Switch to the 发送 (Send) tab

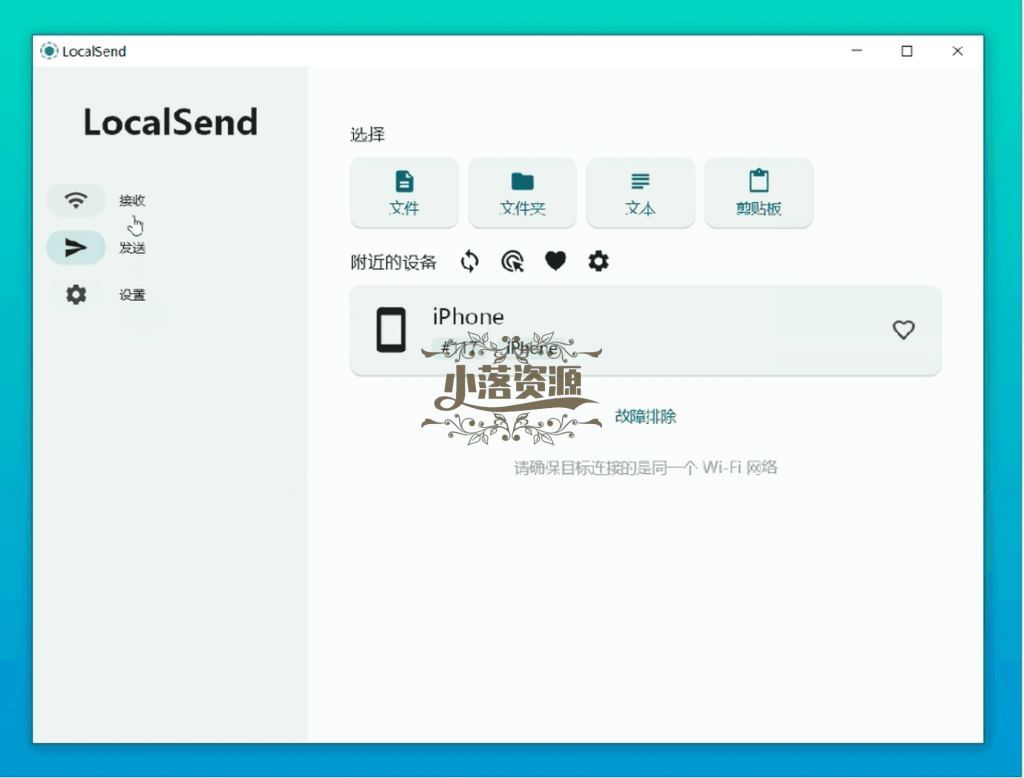(132, 248)
